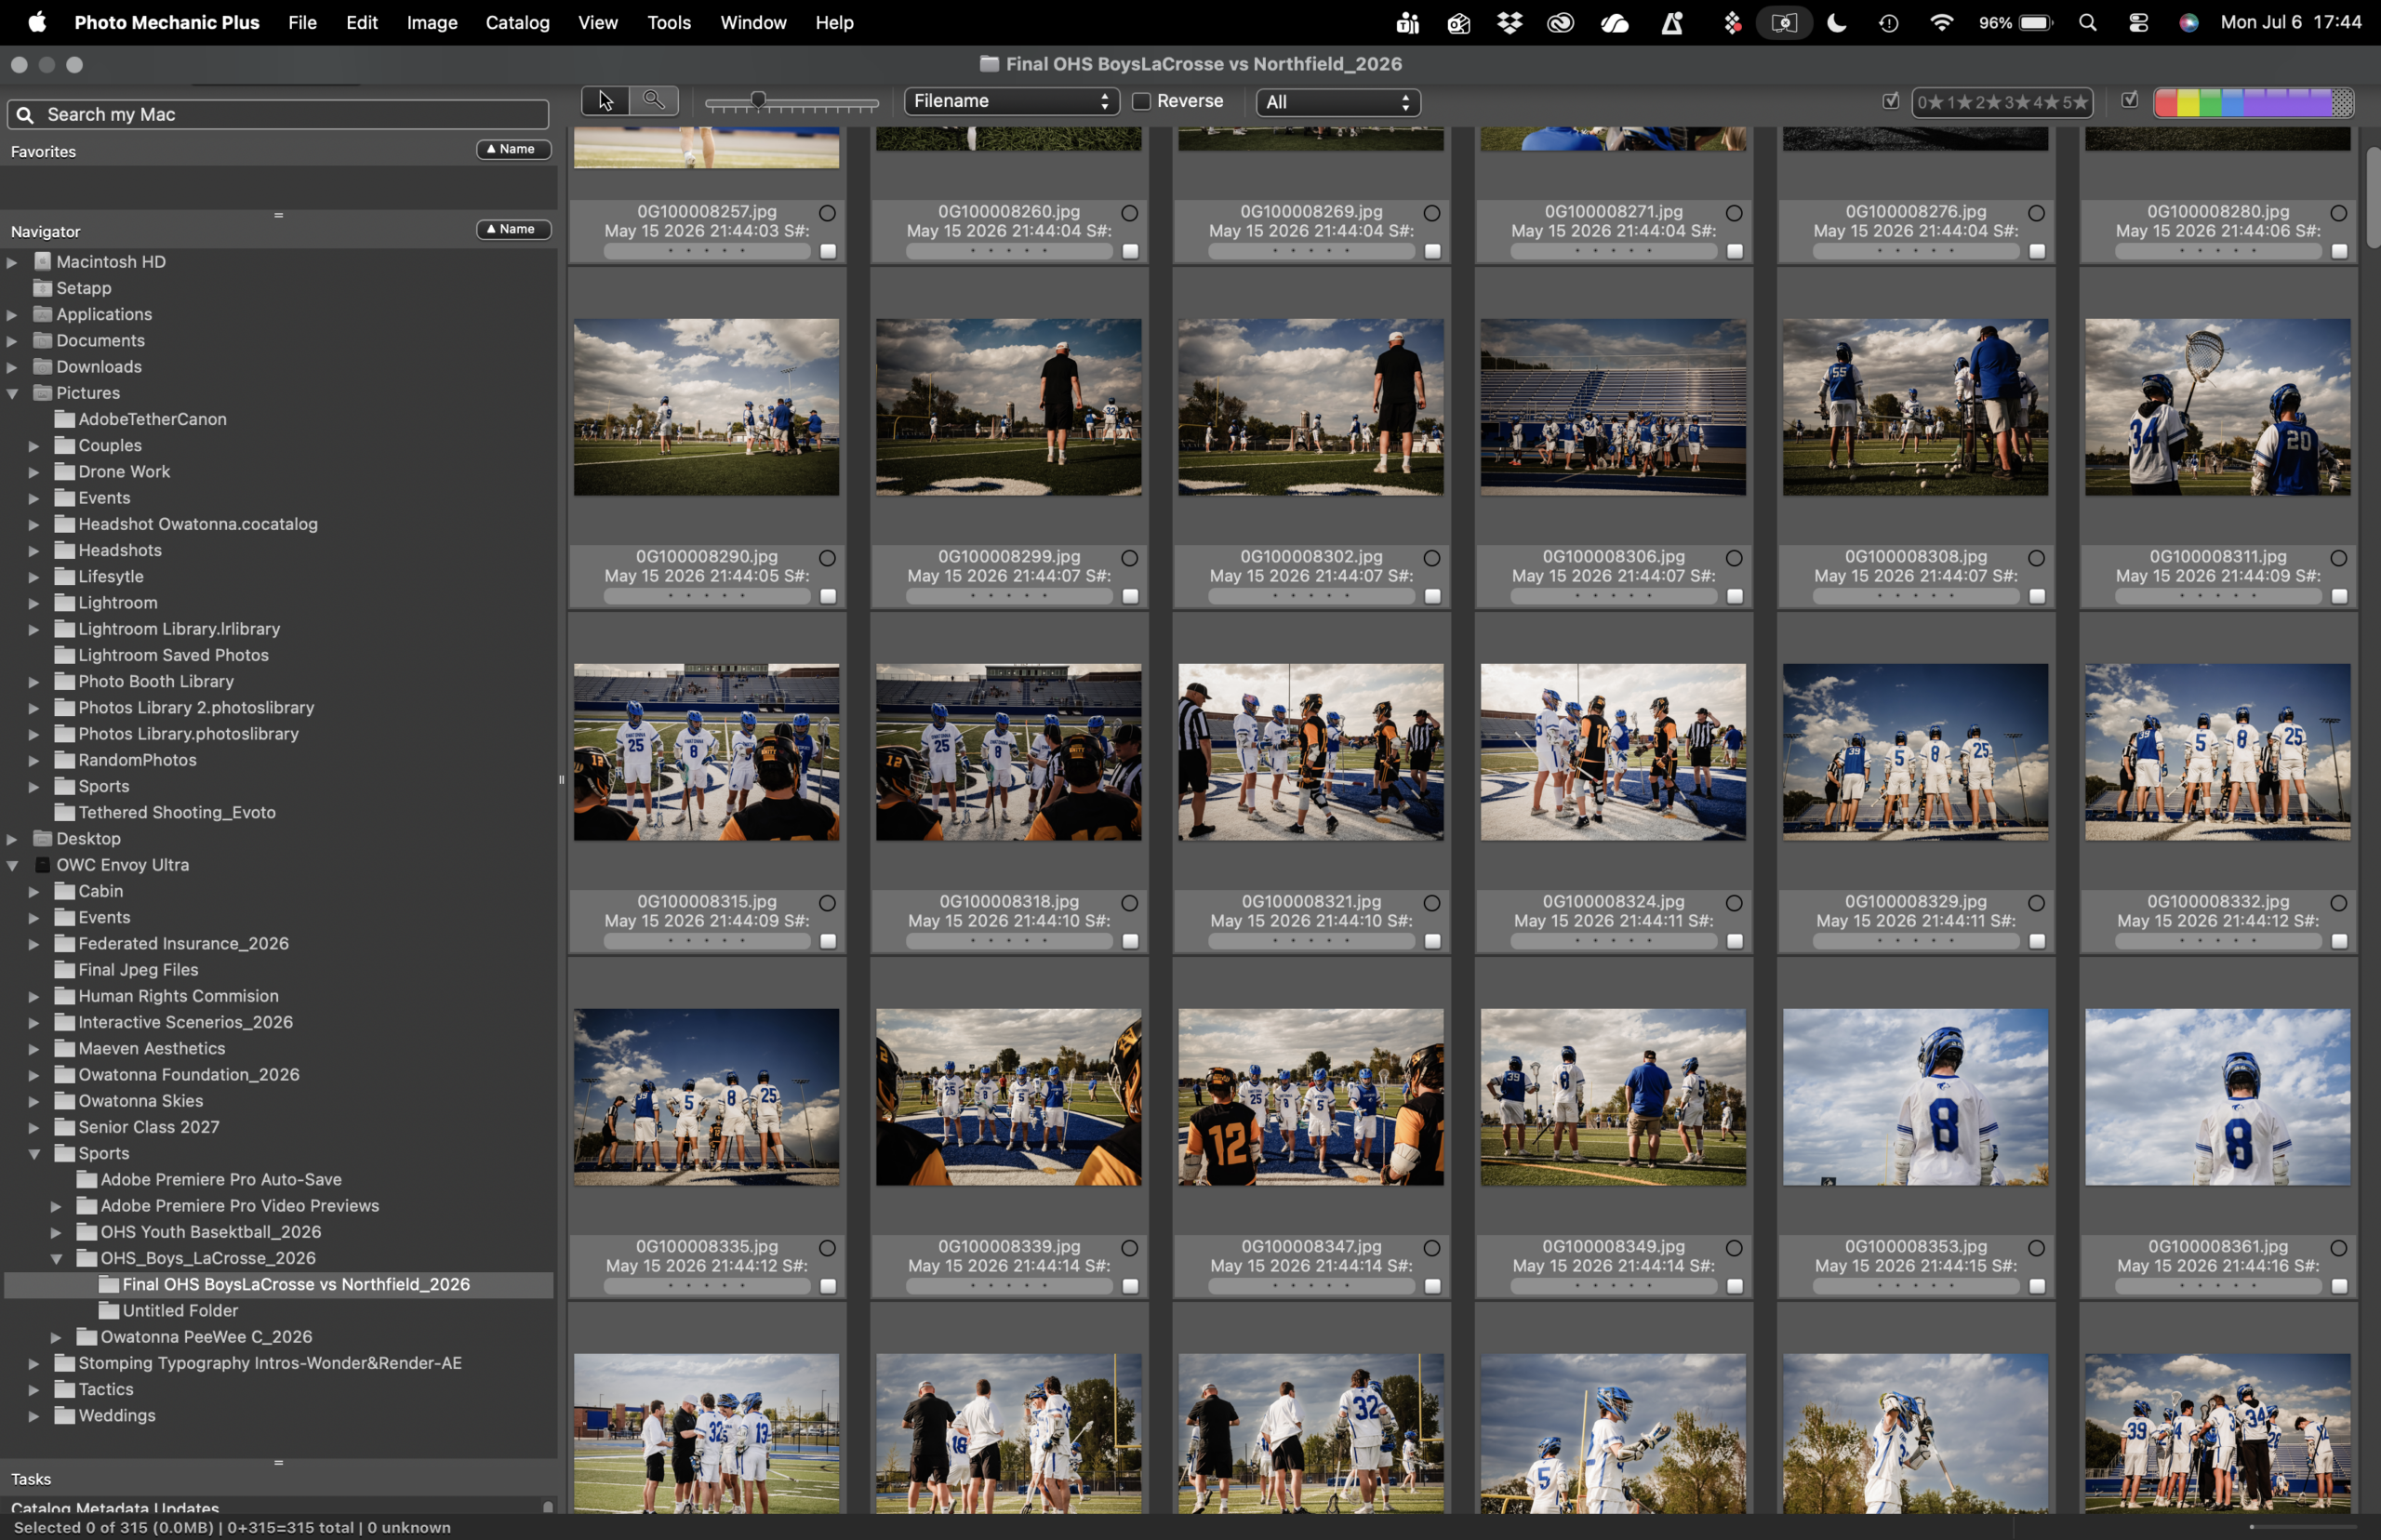Tag photo 0G100008321.jpg with its checkbox
Screen dimensions: 2381x1540
coord(1433,942)
